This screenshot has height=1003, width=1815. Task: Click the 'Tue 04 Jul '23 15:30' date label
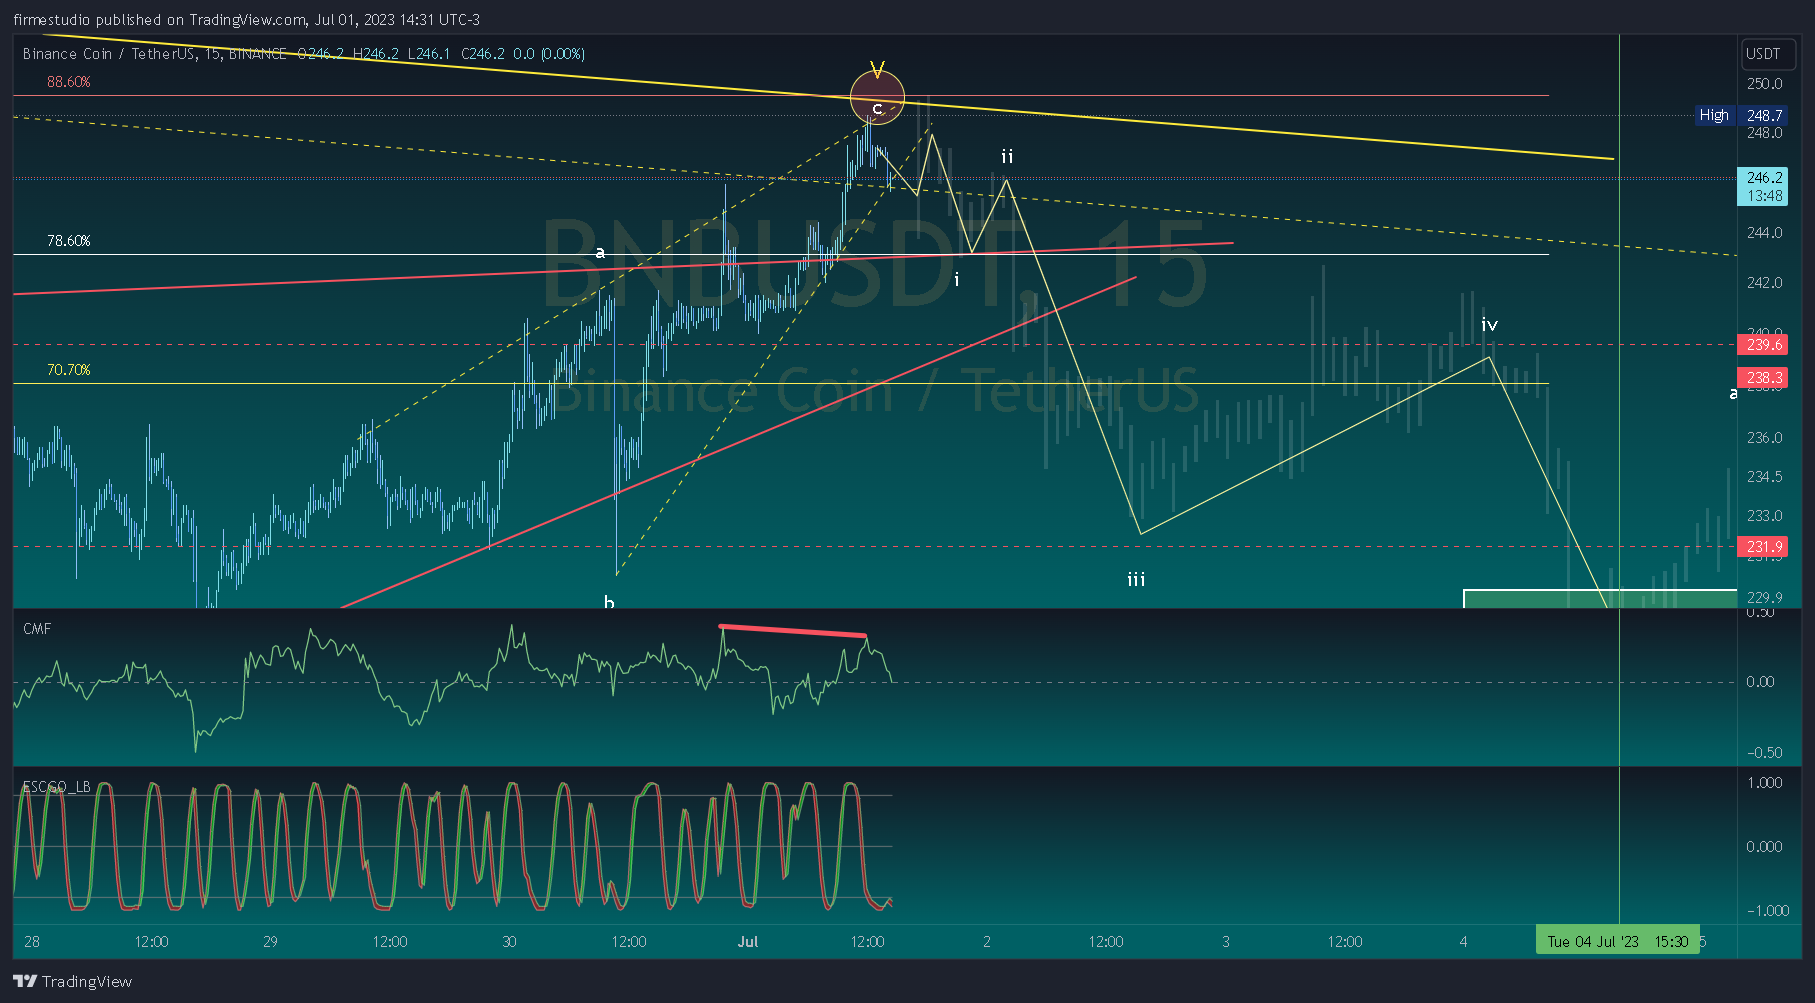tap(1617, 941)
